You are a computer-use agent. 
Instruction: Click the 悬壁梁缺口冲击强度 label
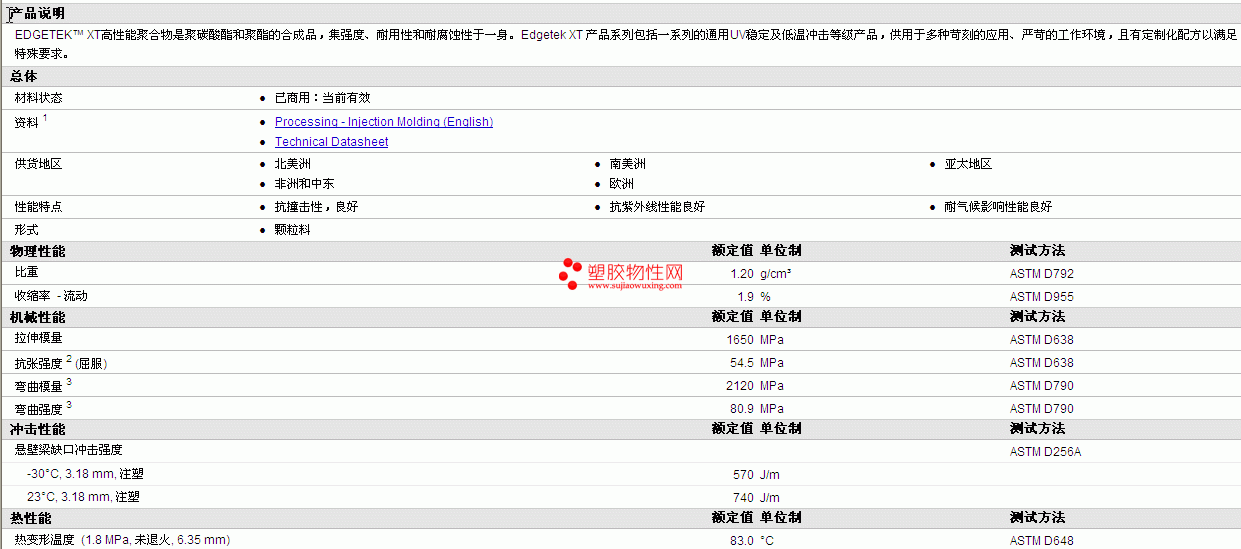[x=69, y=450]
